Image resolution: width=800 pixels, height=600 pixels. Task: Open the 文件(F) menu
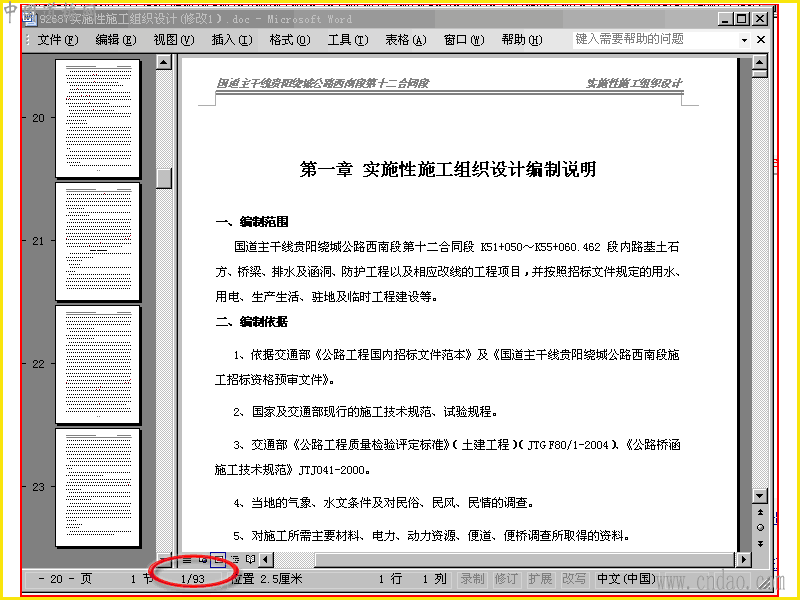(x=58, y=40)
